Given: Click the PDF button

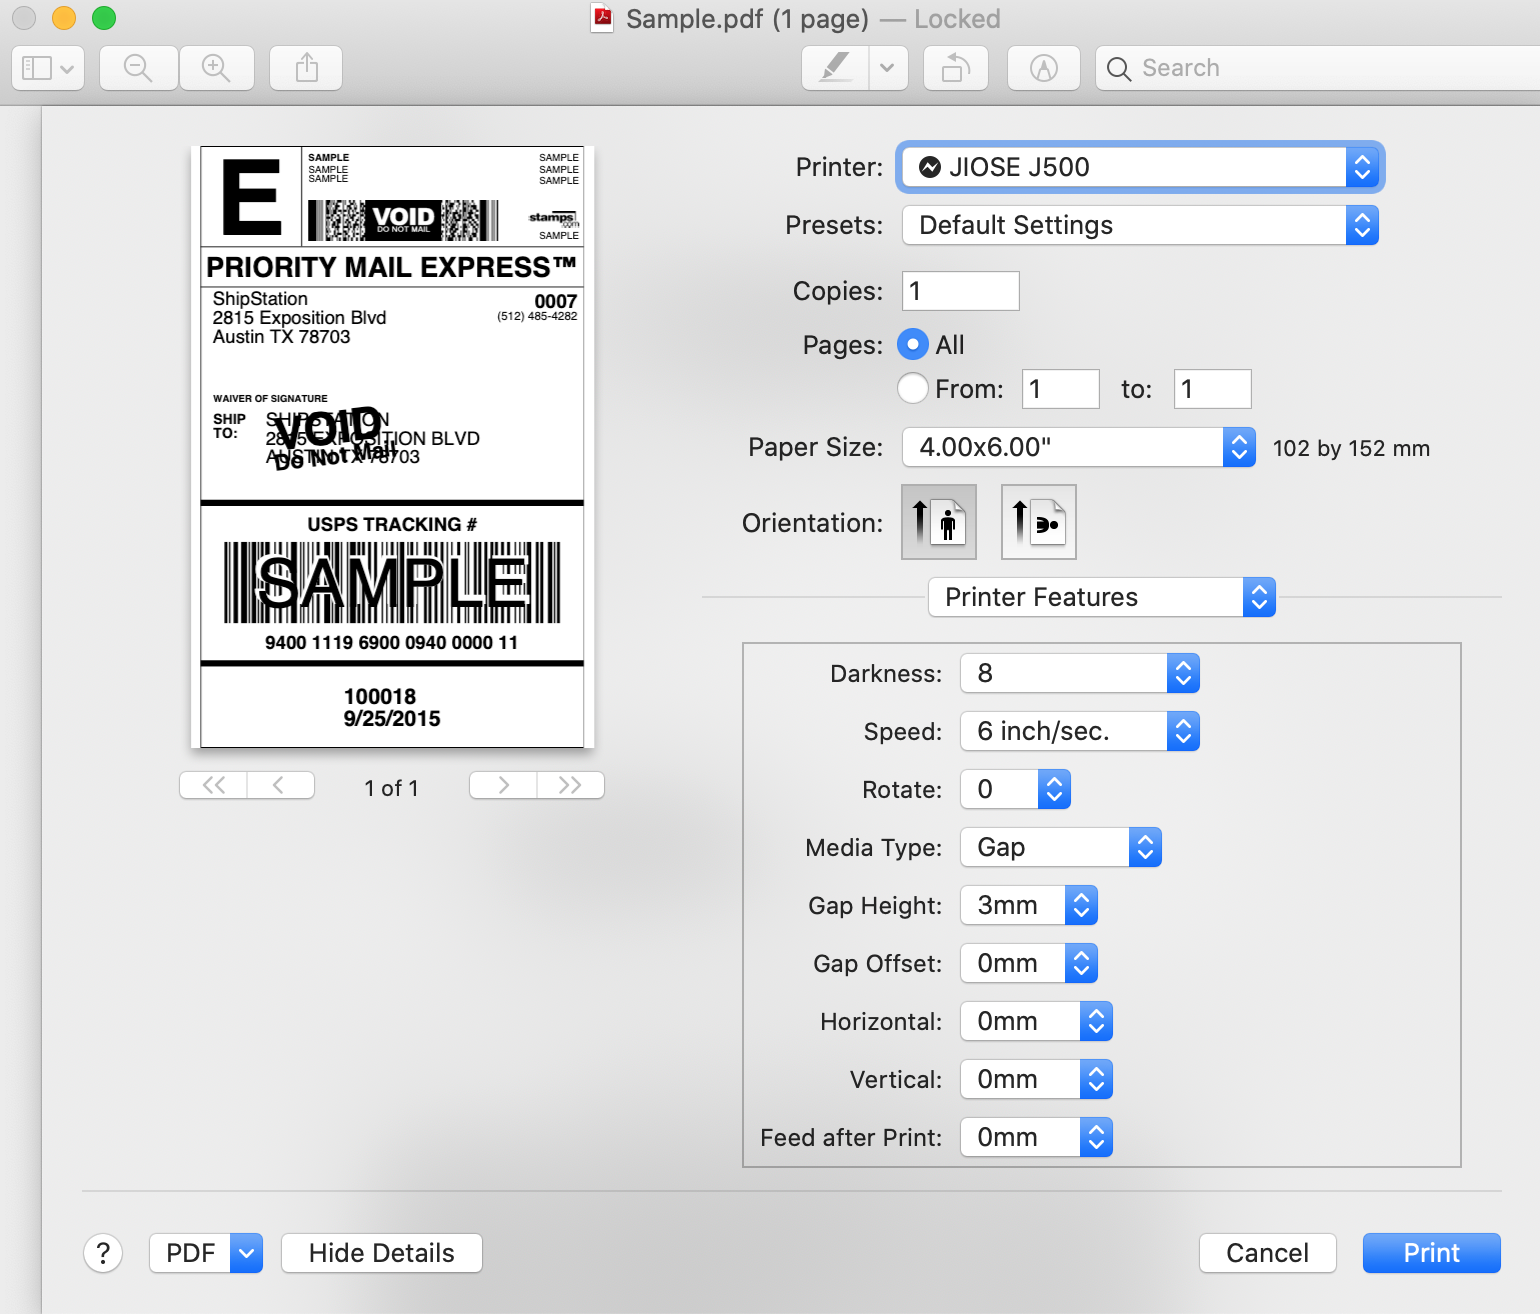Looking at the screenshot, I should [x=190, y=1253].
